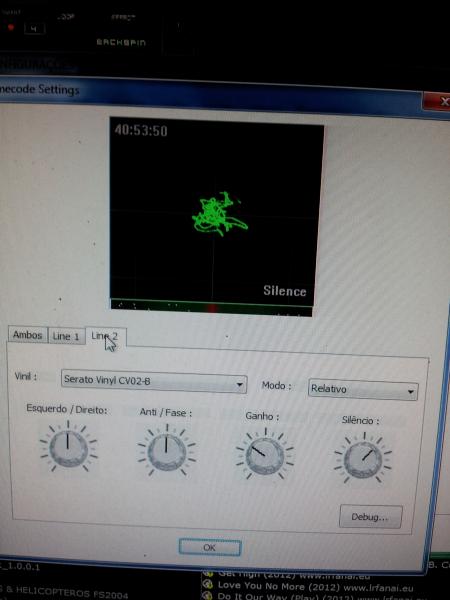Switch to the Ambos tab
The width and height of the screenshot is (450, 600).
pos(28,335)
